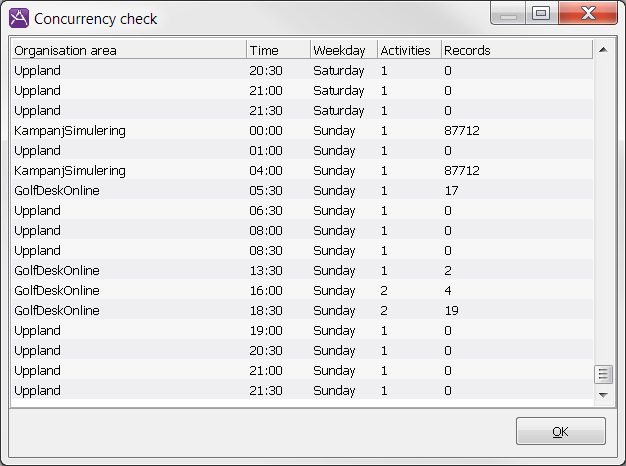
Task: Sort by Time column header
Action: click(x=278, y=50)
